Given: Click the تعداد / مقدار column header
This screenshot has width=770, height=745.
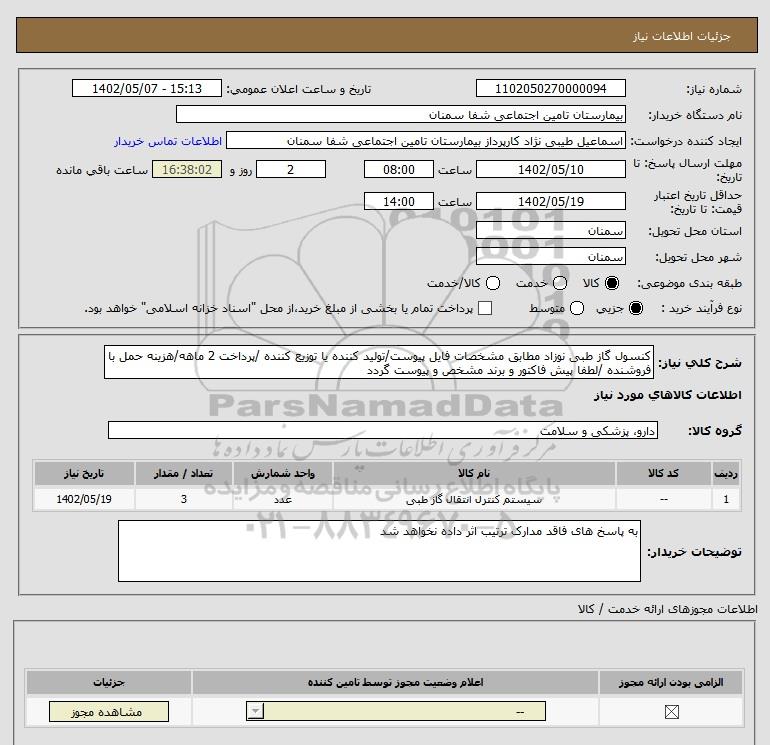Looking at the screenshot, I should (x=184, y=473).
